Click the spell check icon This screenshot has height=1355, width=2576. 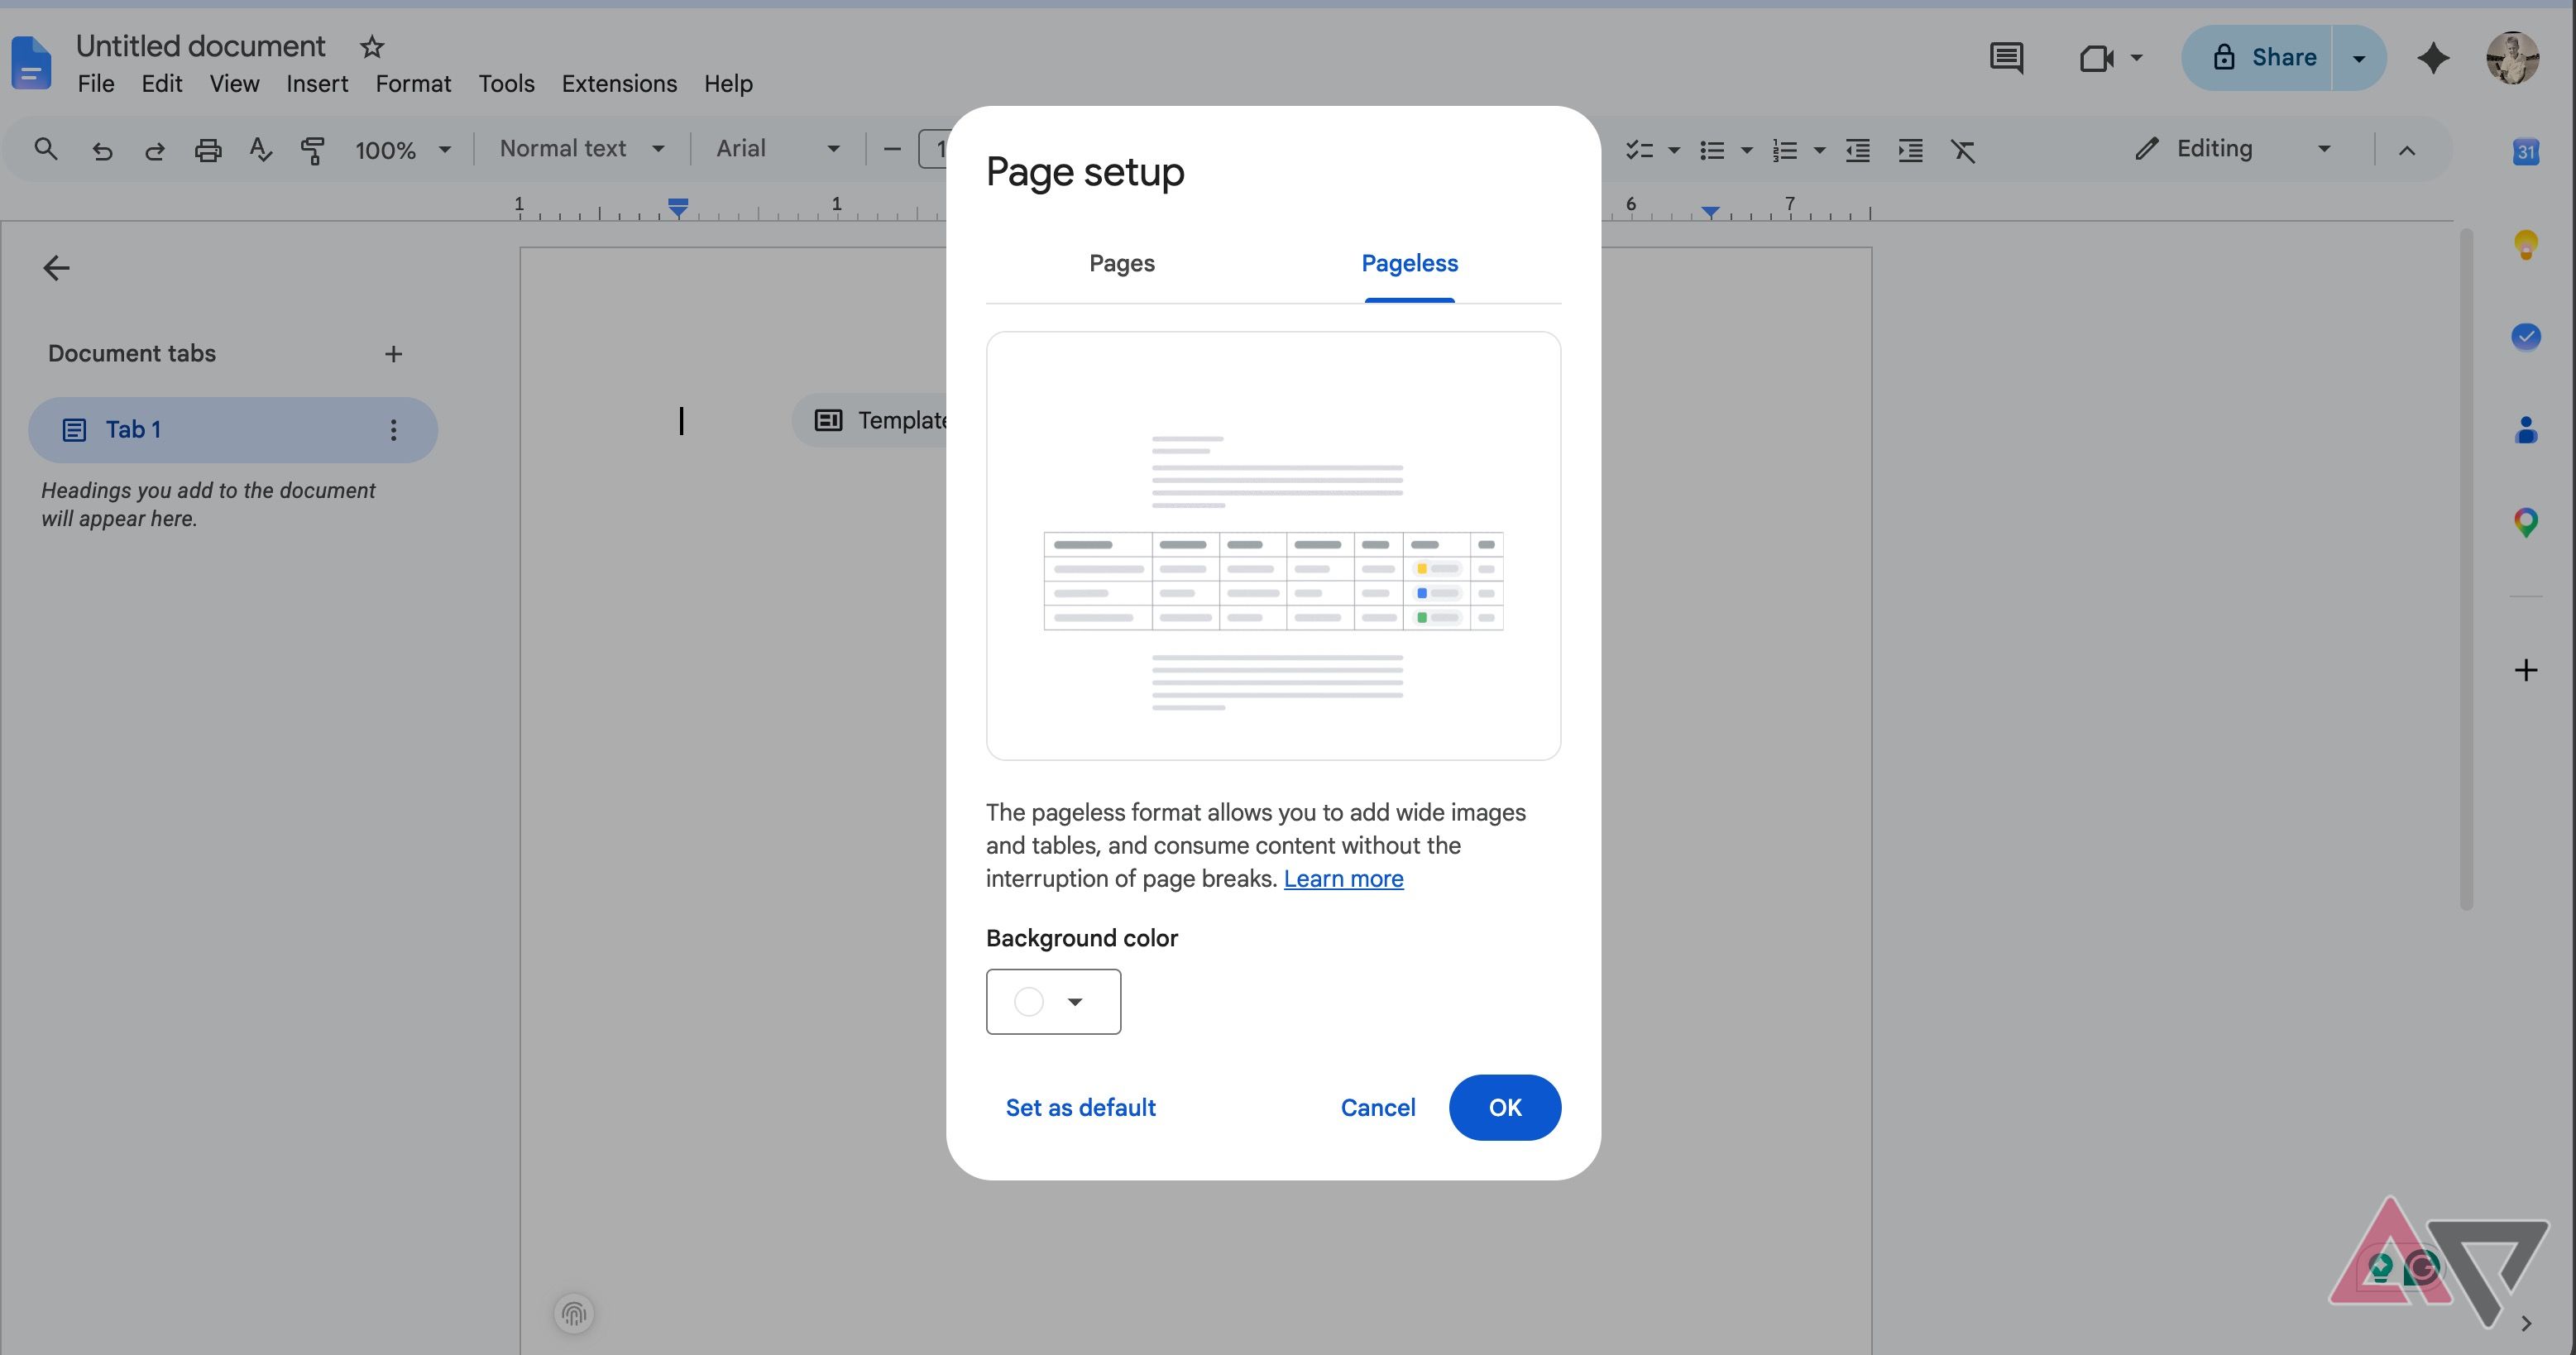pyautogui.click(x=260, y=150)
